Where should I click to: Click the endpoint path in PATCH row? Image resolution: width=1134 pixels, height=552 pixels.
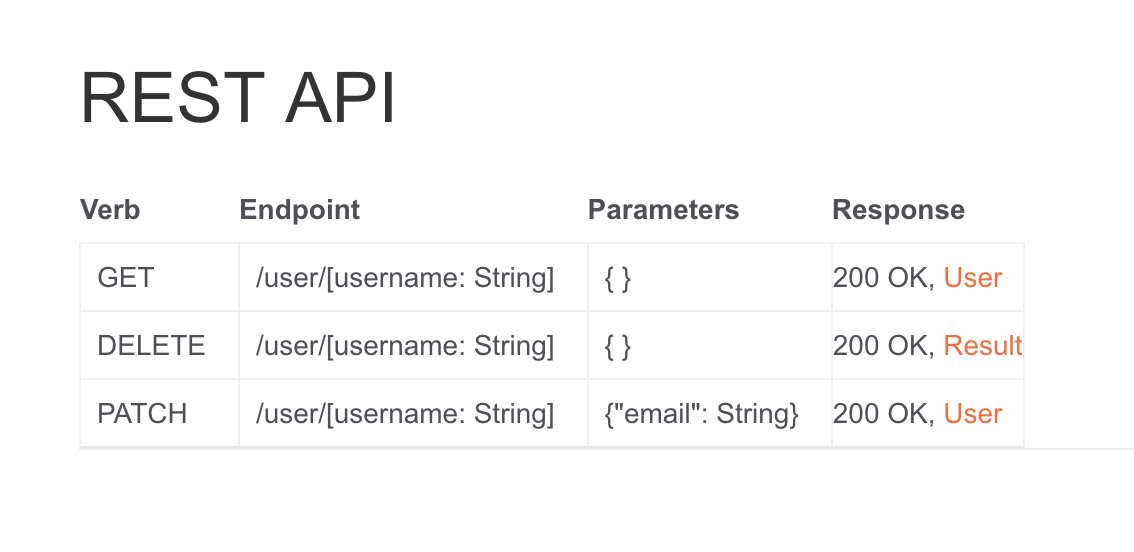(x=405, y=413)
